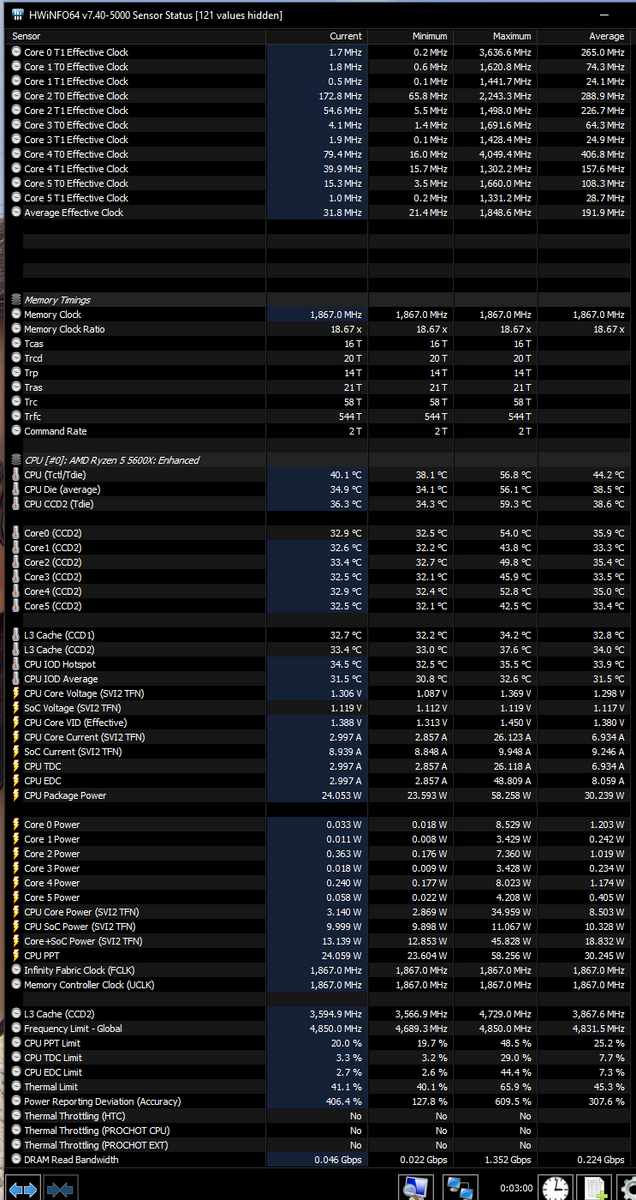Click thermometer icon of CPU IOD Hotspot

point(16,664)
